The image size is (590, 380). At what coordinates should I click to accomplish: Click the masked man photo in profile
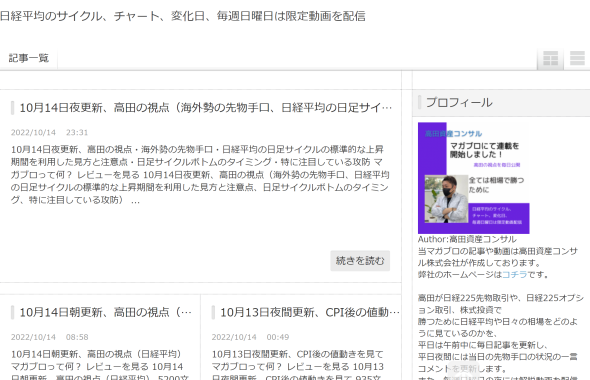click(x=446, y=199)
